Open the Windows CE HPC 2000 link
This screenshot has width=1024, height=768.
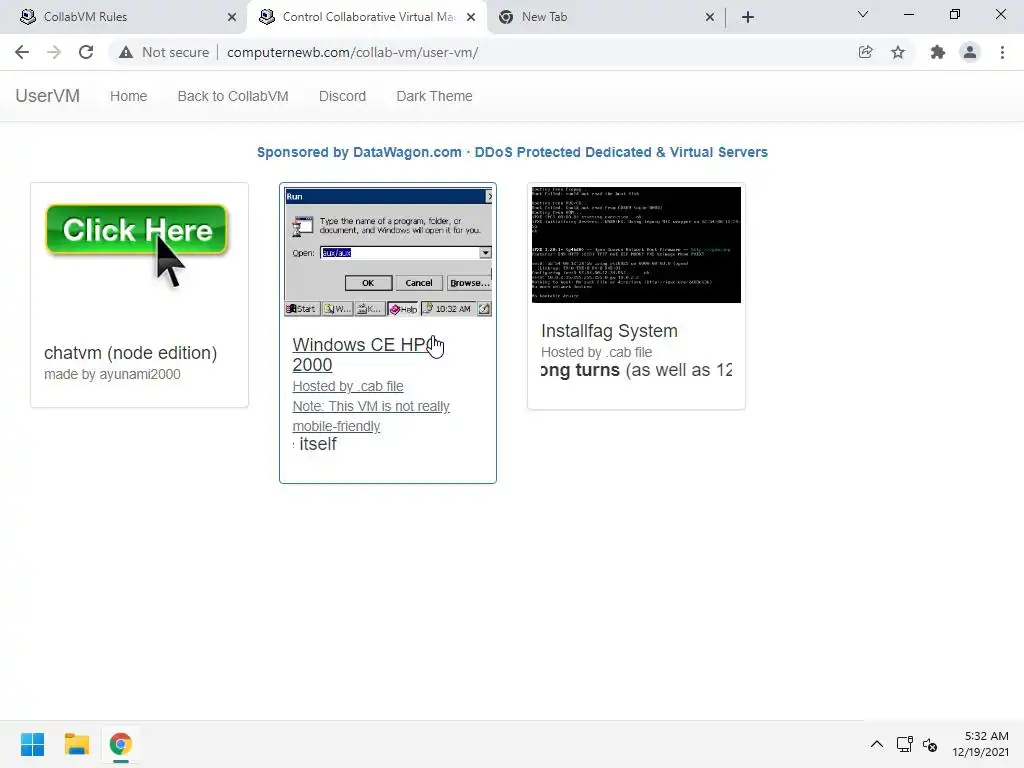click(364, 355)
